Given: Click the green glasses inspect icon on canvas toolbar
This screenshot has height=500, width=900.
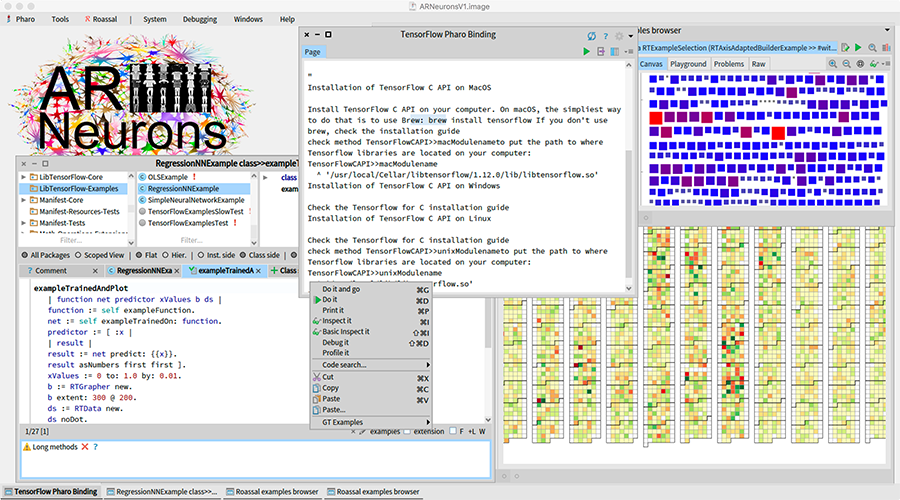Looking at the screenshot, I should tap(874, 64).
